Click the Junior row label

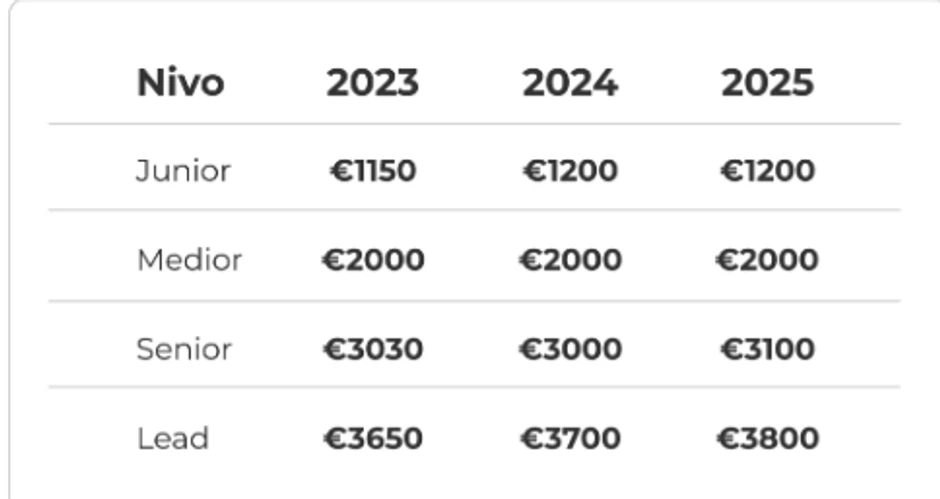coord(183,171)
